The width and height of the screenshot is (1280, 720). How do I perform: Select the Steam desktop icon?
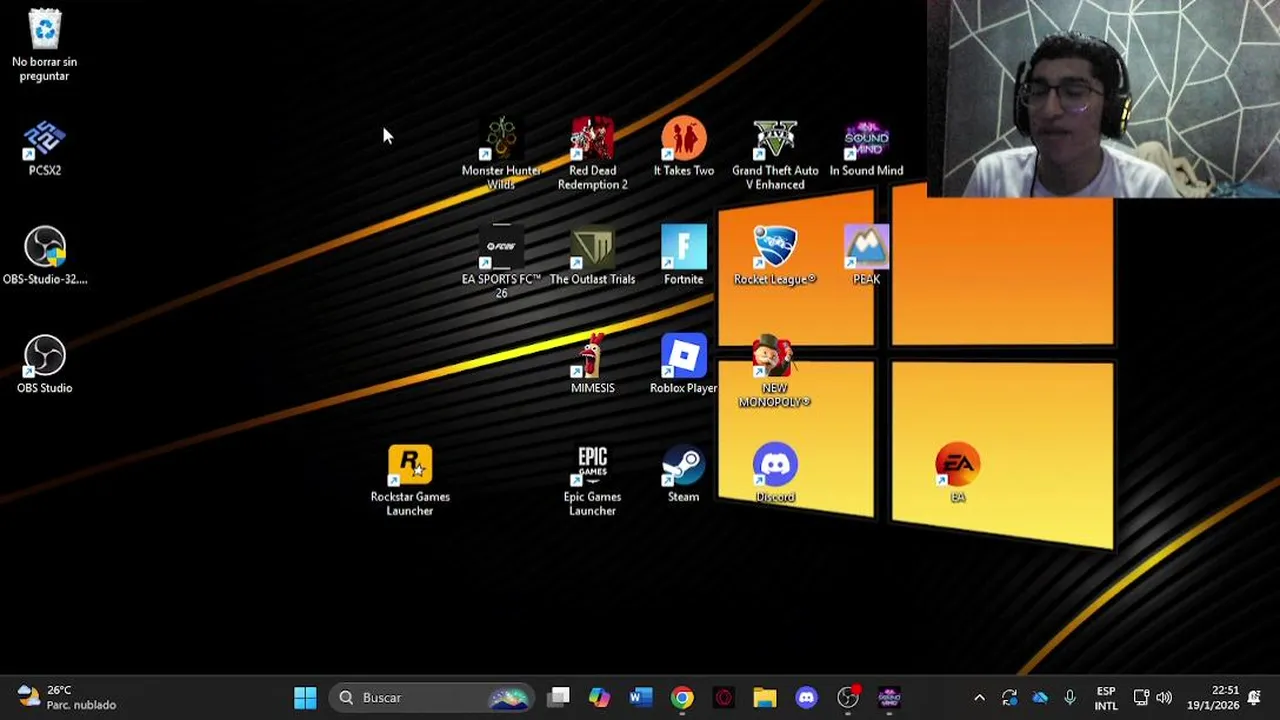(684, 473)
